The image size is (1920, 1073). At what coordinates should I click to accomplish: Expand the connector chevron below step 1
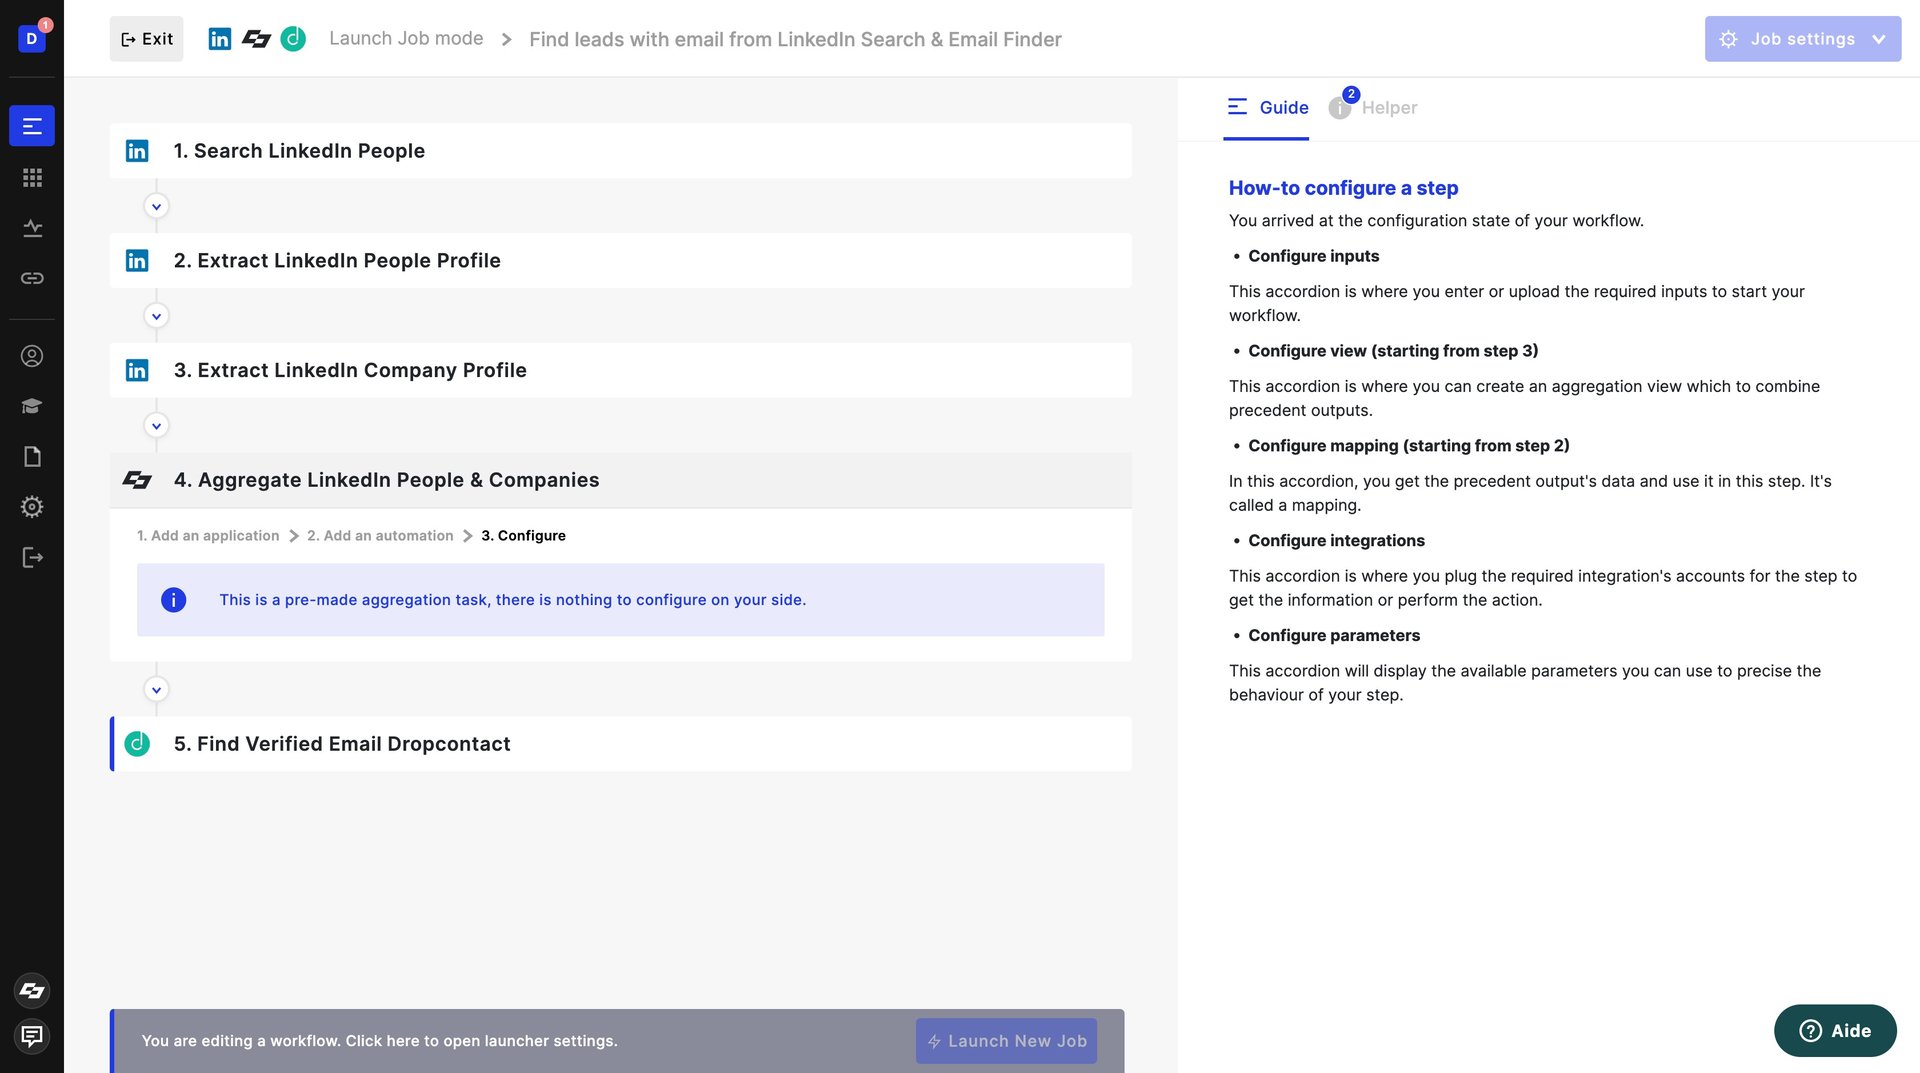(x=156, y=206)
